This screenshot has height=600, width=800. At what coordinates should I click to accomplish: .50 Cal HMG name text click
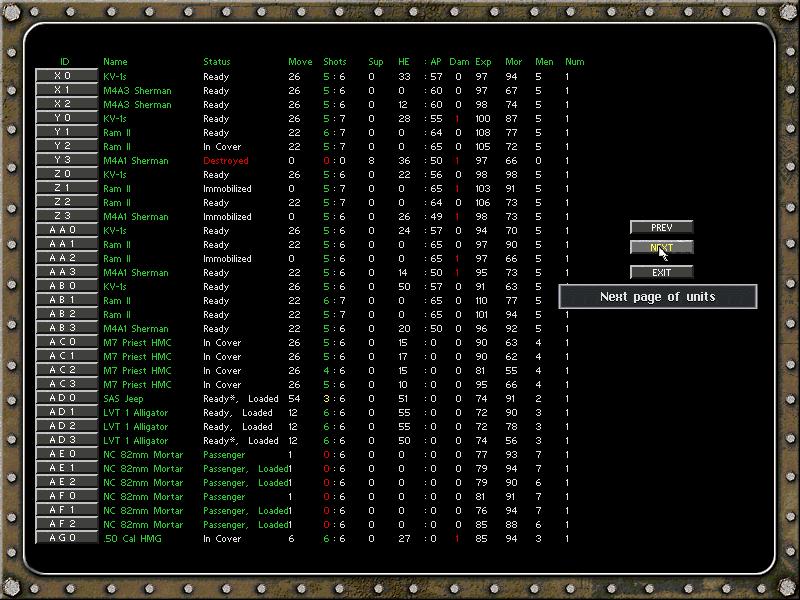(x=132, y=539)
